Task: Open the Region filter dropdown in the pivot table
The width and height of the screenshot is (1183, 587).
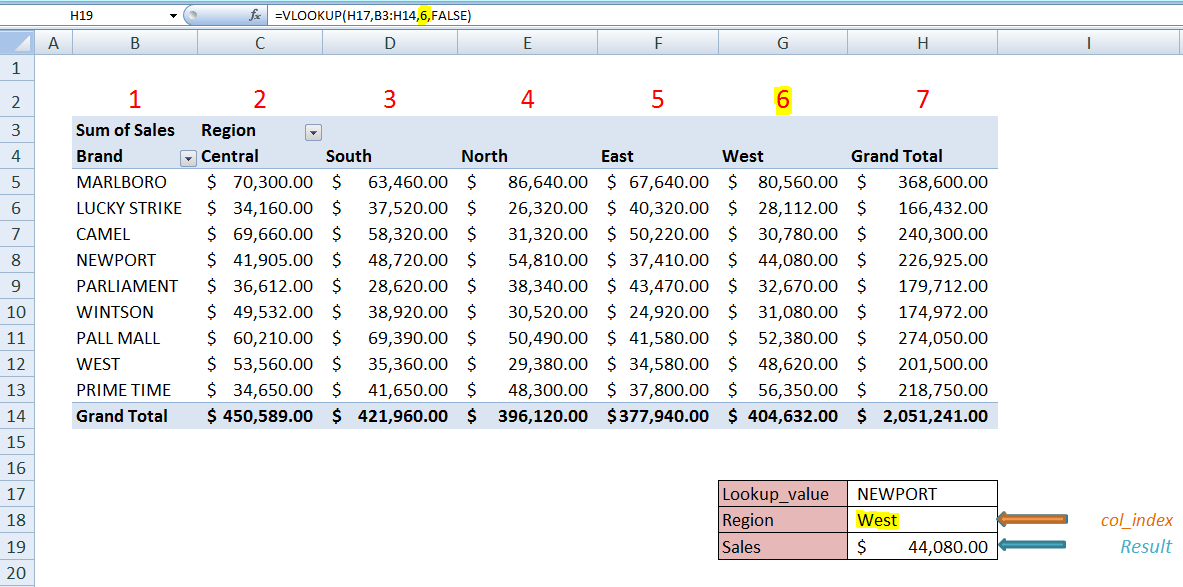Action: (x=312, y=132)
